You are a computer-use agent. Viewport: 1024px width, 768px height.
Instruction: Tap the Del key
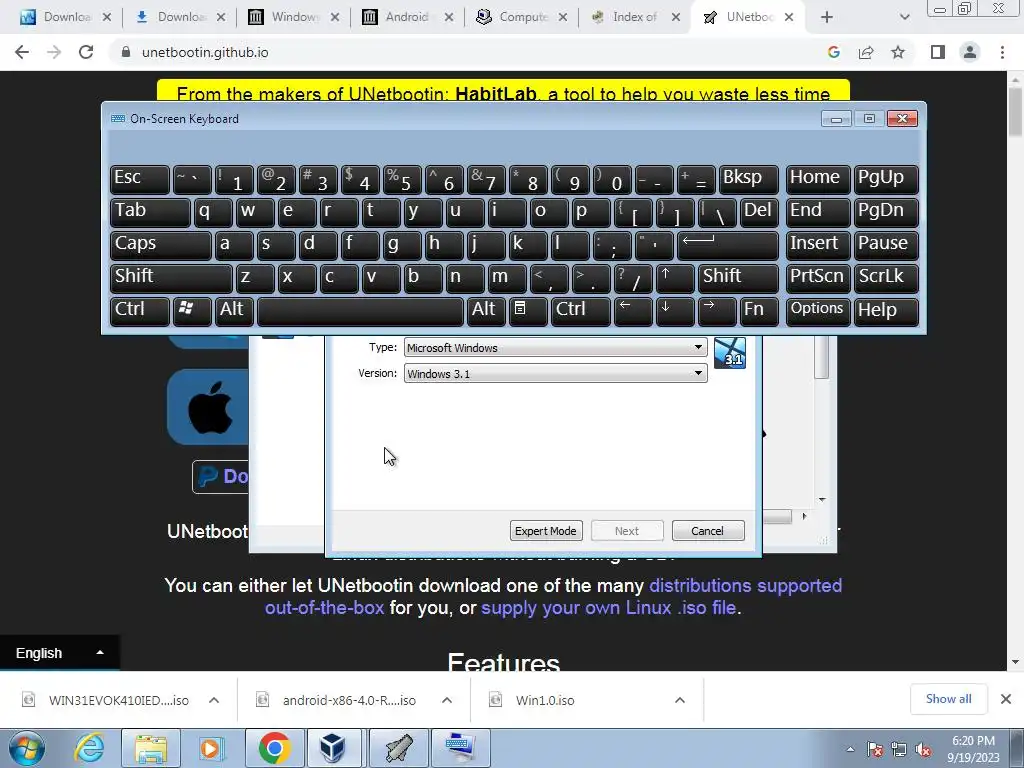(759, 212)
